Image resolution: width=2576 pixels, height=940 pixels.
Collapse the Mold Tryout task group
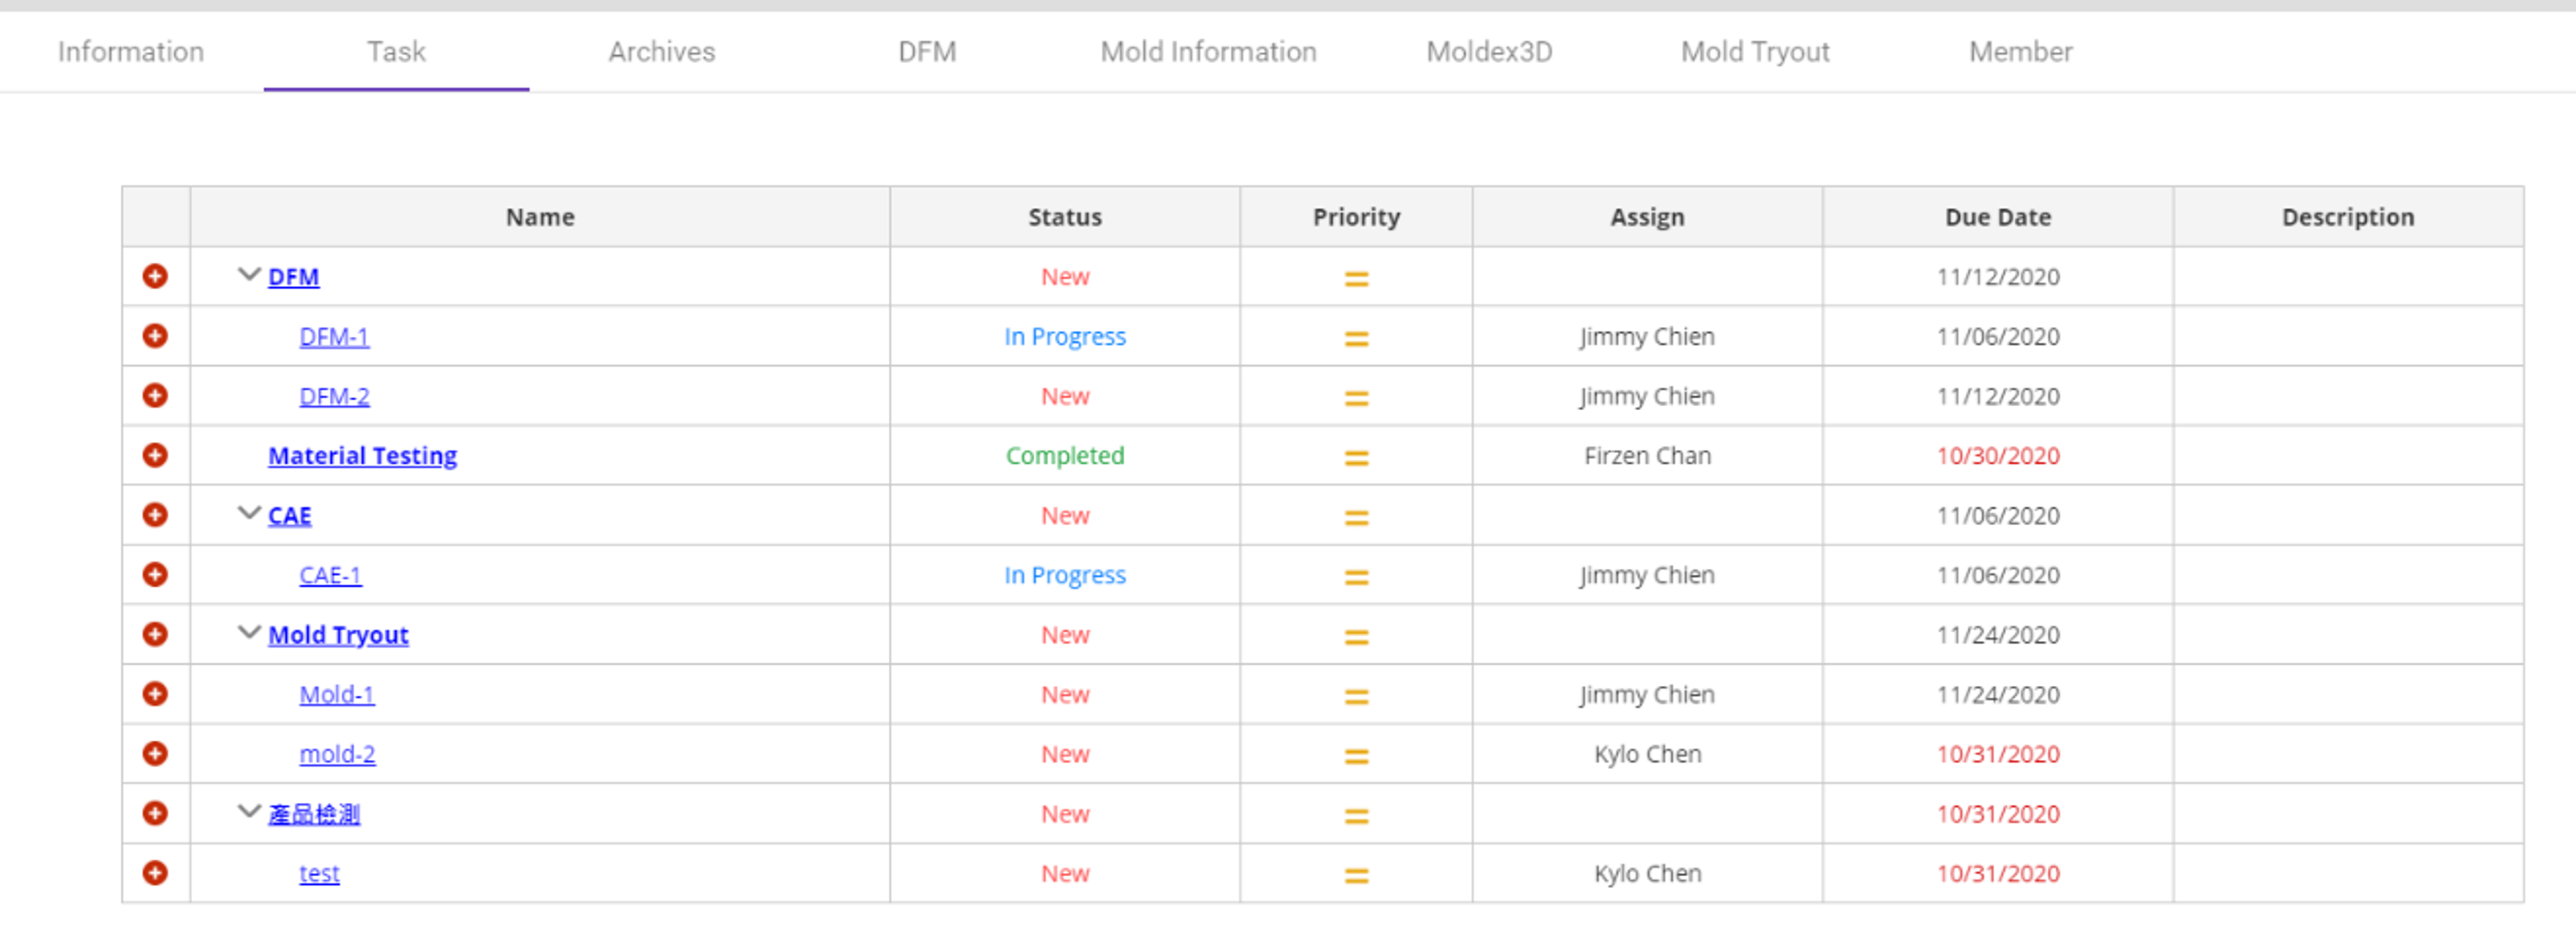point(249,632)
